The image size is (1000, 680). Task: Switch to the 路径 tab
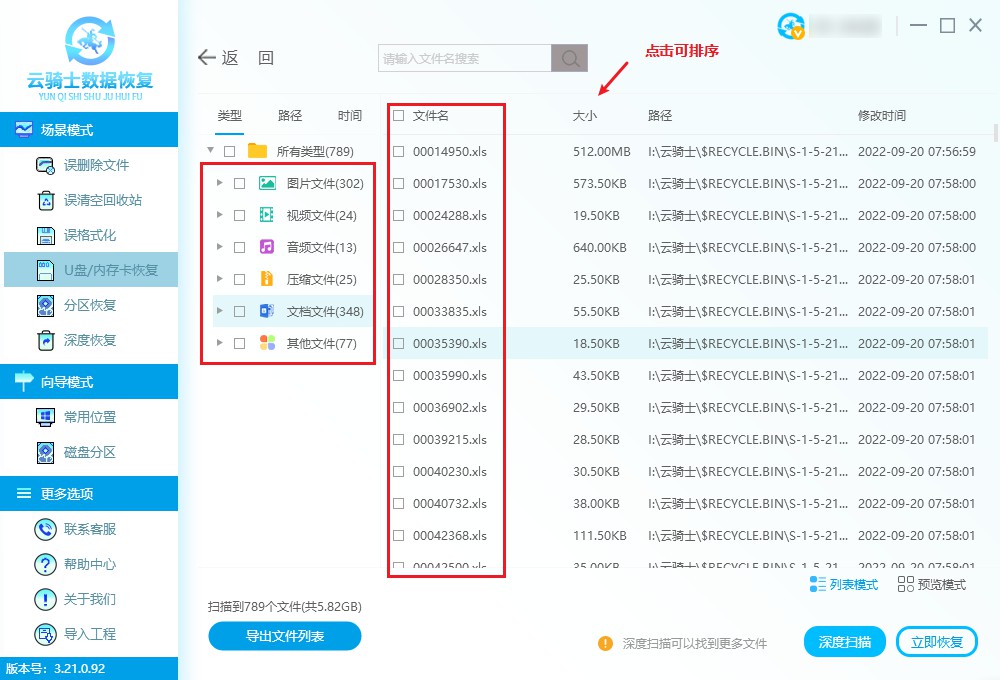coord(290,115)
